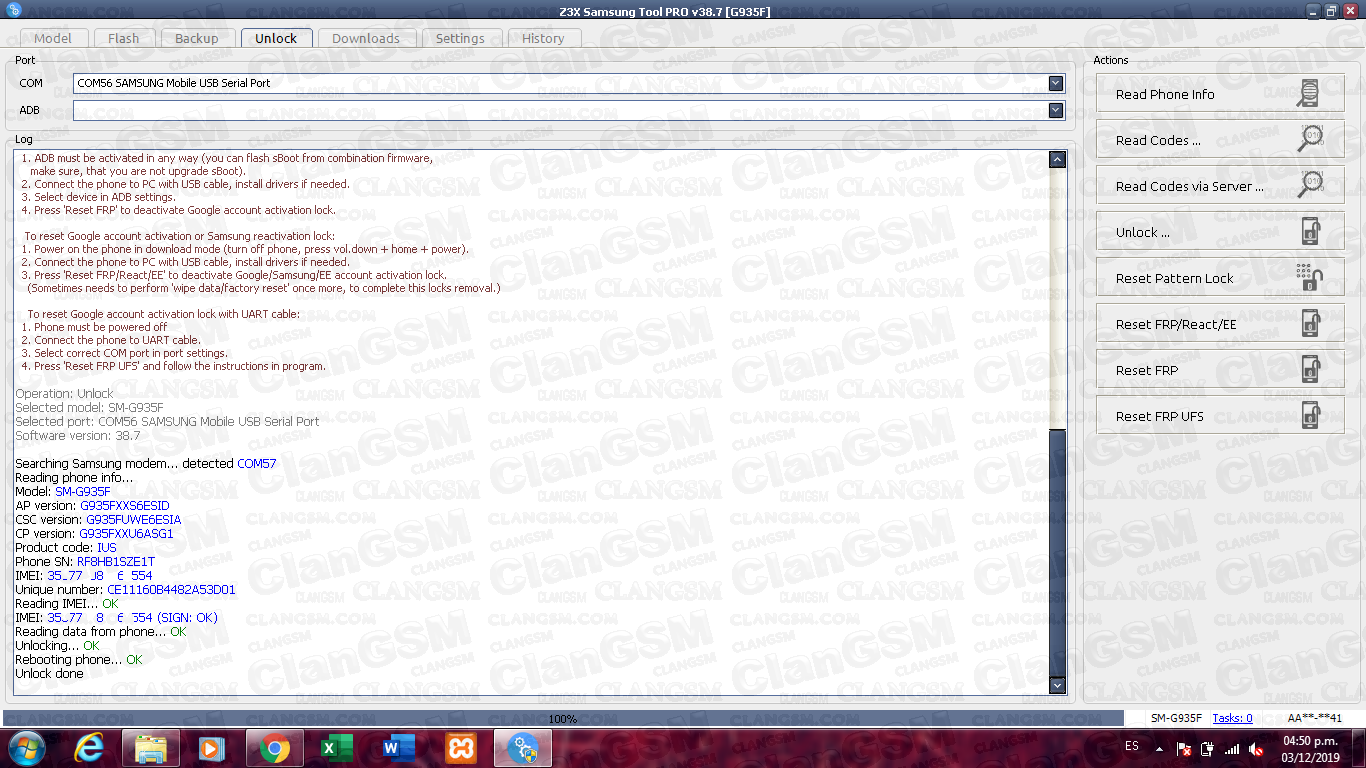
Task: Click the Z3X tool taskbar icon
Action: pyautogui.click(x=523, y=748)
